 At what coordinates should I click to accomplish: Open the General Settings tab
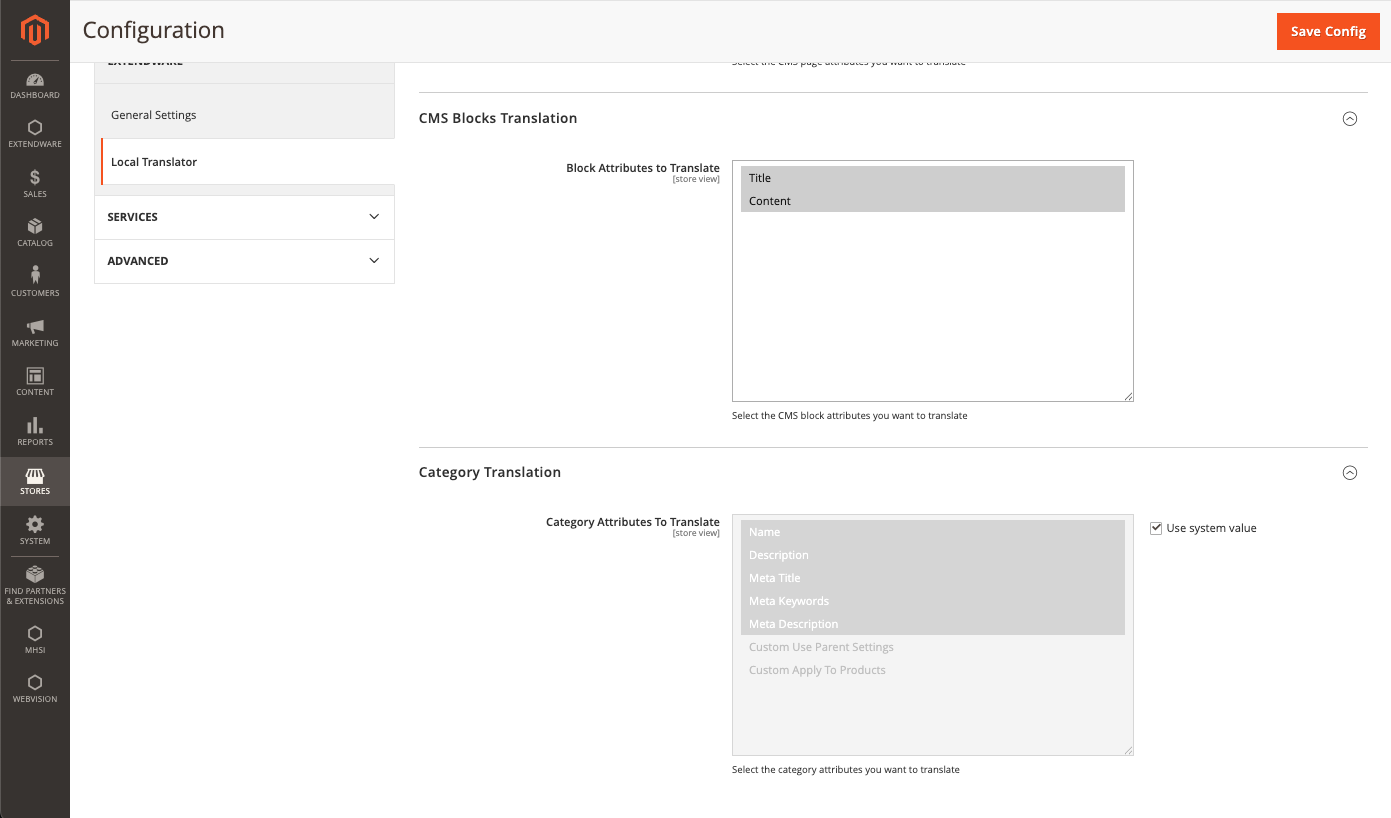point(154,115)
